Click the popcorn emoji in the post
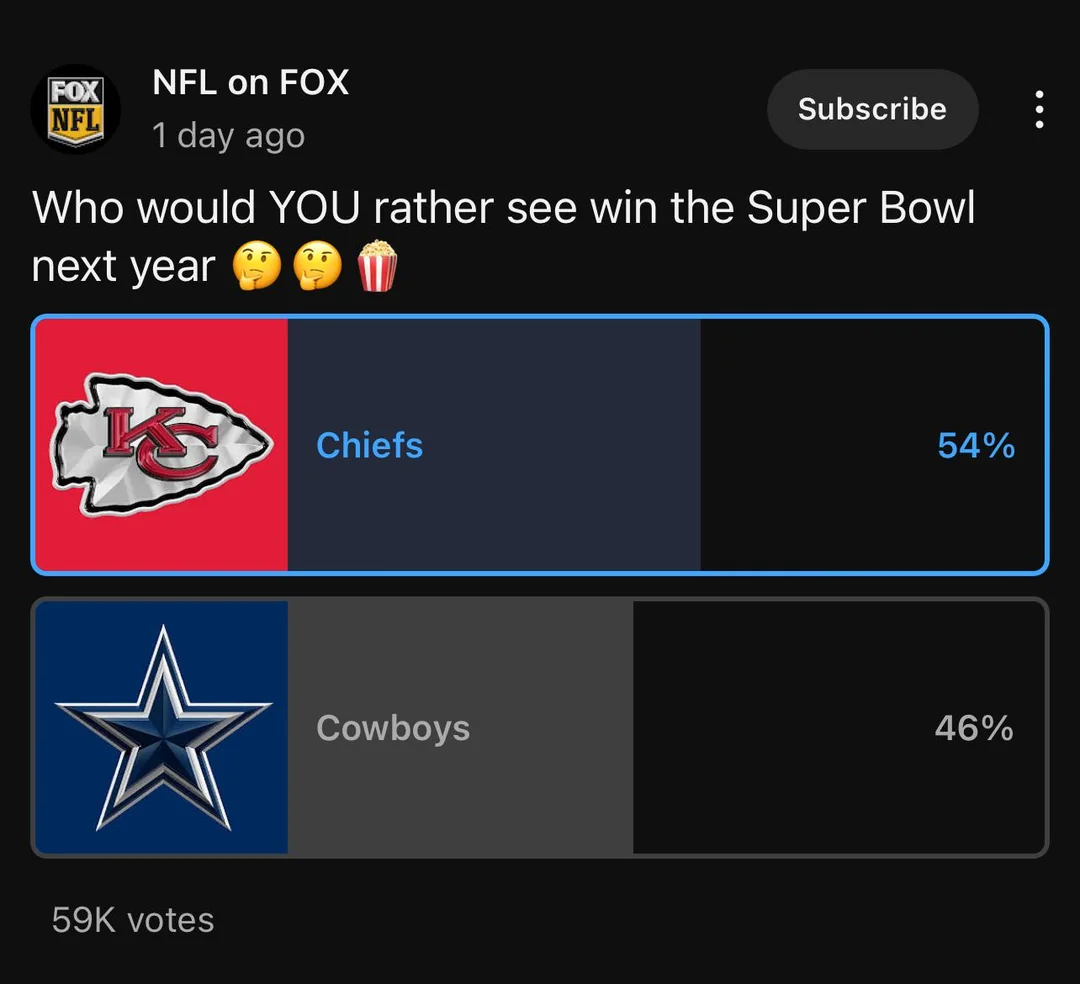Image resolution: width=1080 pixels, height=984 pixels. pyautogui.click(x=377, y=267)
